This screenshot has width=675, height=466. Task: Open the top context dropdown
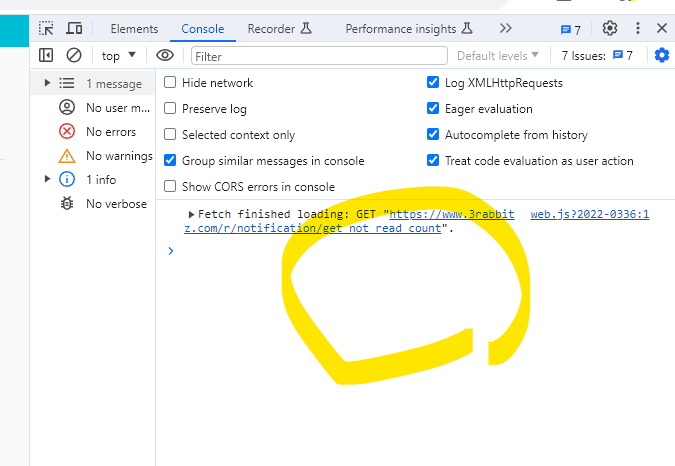[x=118, y=56]
